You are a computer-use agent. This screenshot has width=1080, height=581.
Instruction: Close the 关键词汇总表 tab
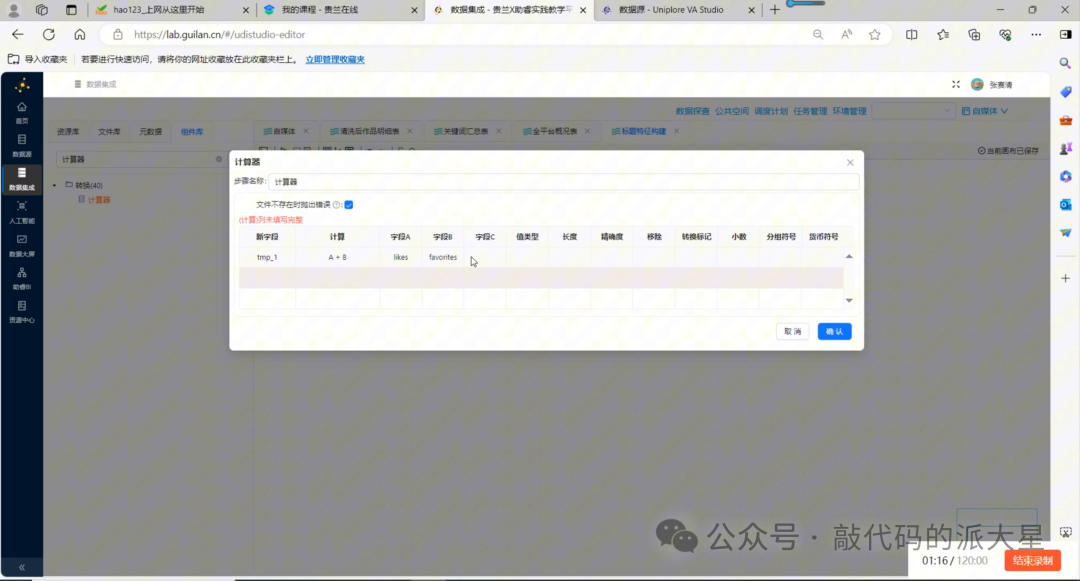tap(499, 131)
